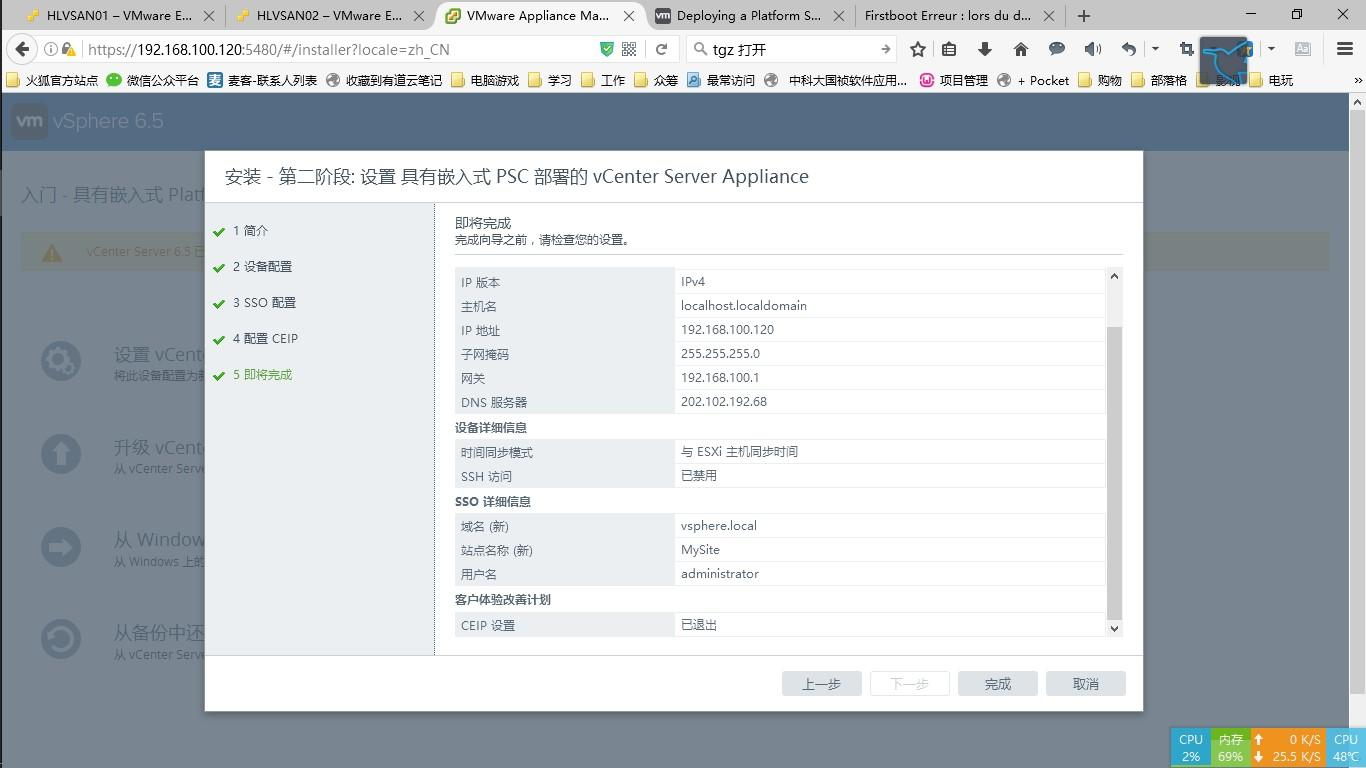Image resolution: width=1366 pixels, height=768 pixels.
Task: Go to wizard step 1 简介
Action: click(250, 231)
